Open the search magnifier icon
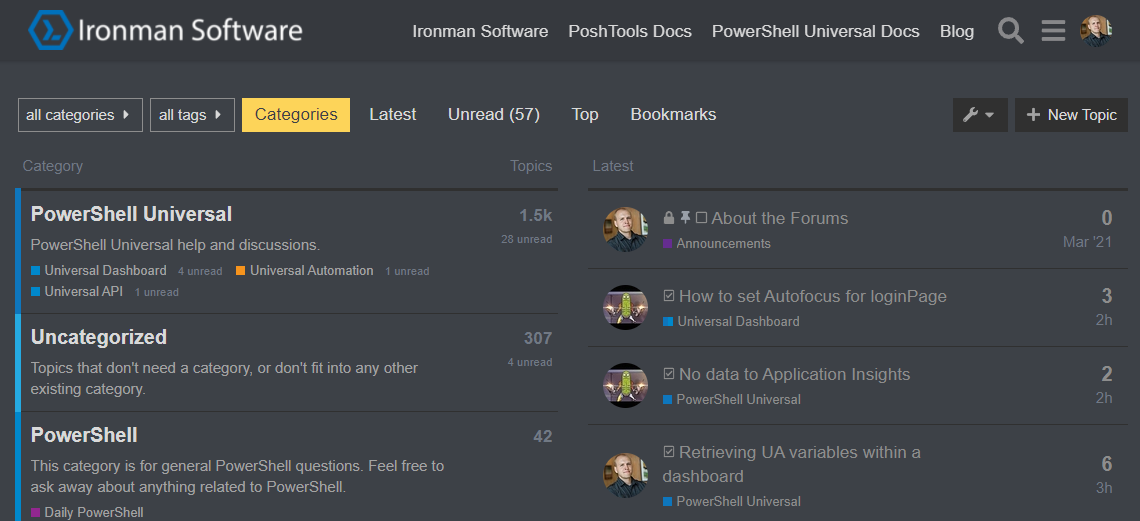The height and width of the screenshot is (521, 1140). [1011, 31]
